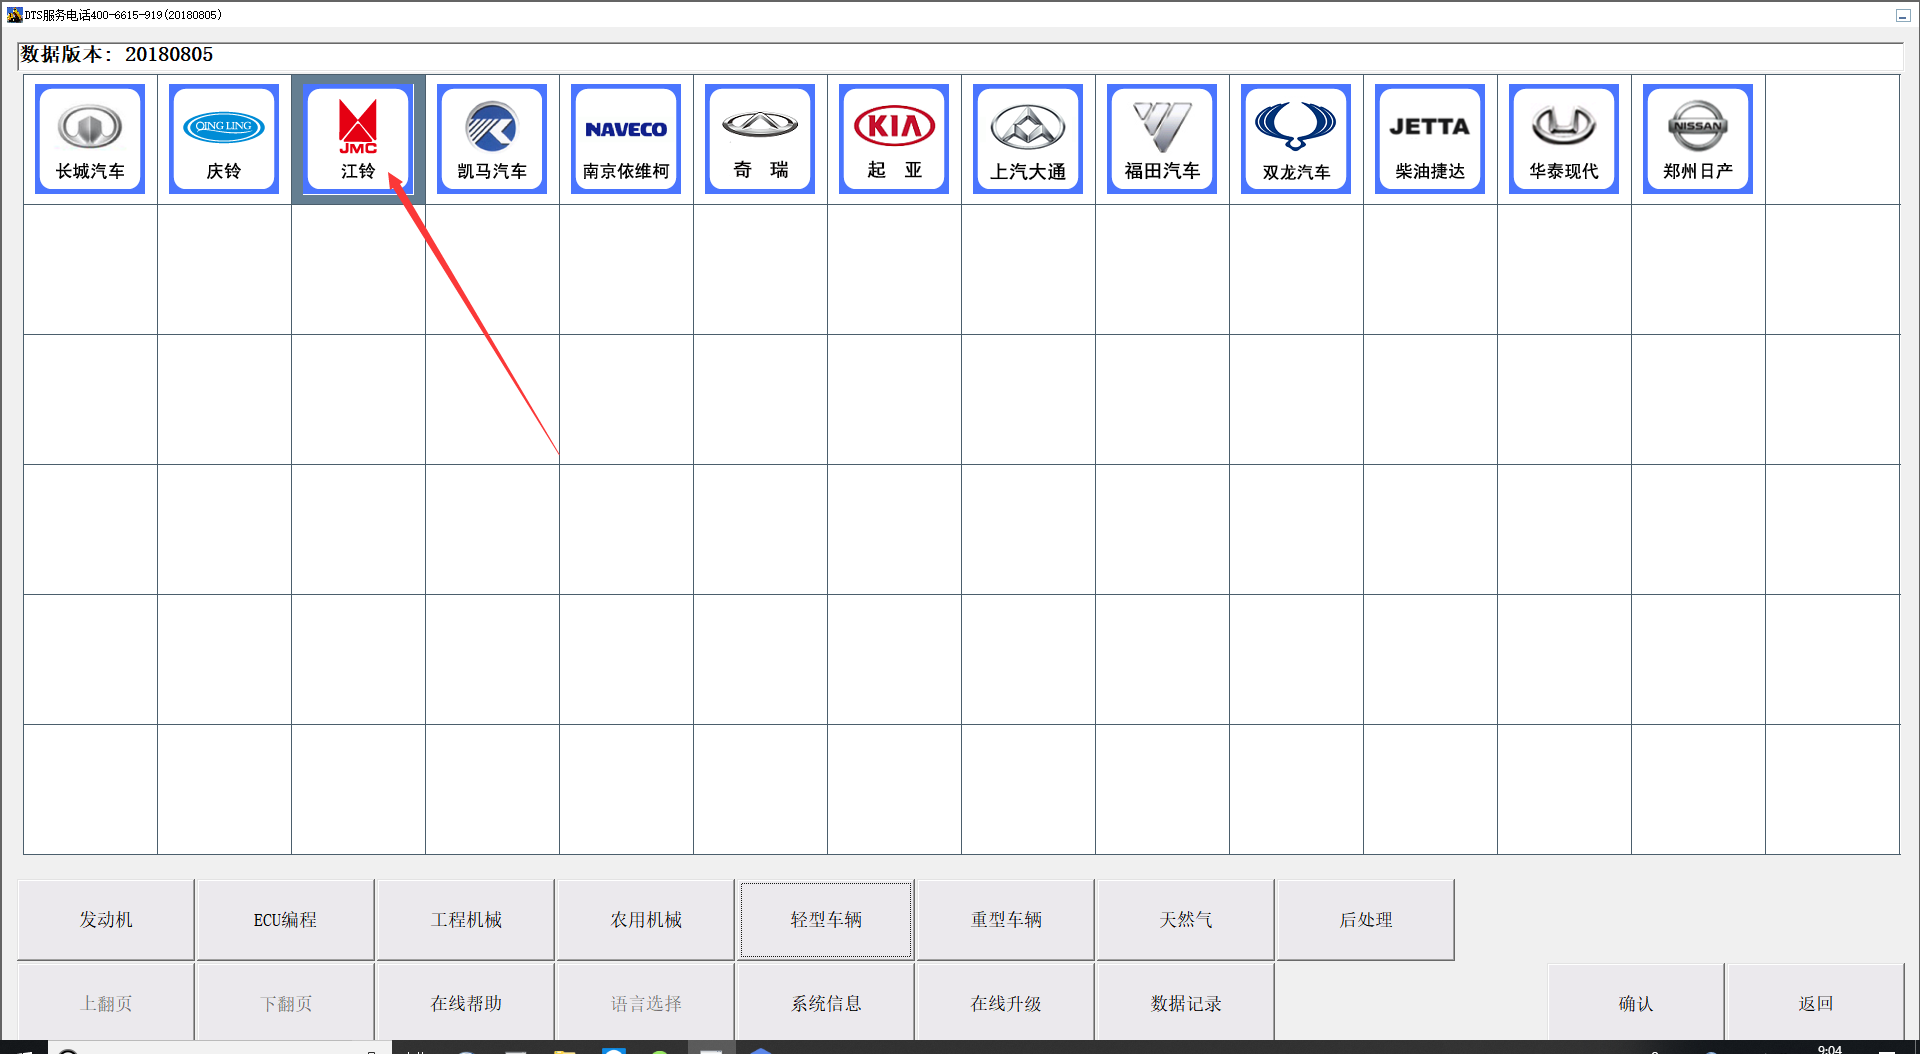1920x1054 pixels.
Task: Confirm with the 确认 button
Action: point(1636,1003)
